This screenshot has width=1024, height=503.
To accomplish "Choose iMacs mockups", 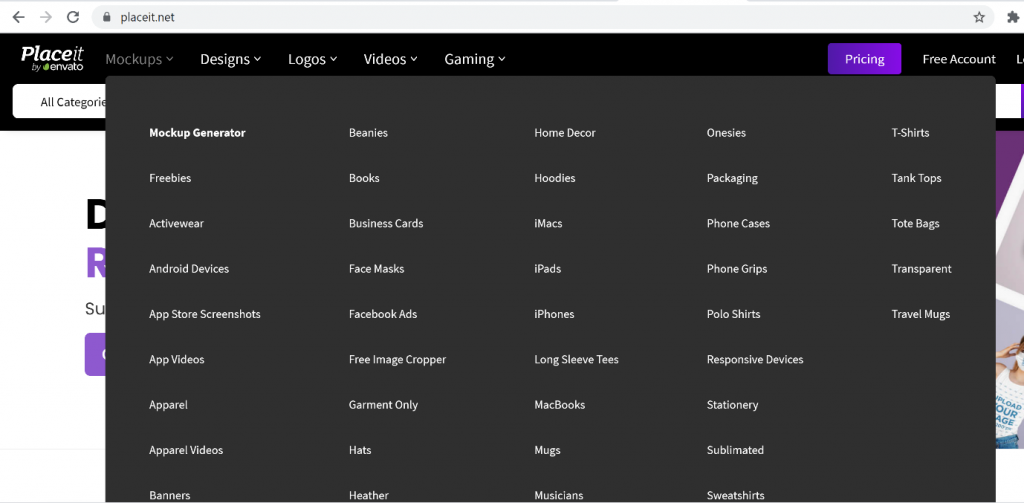I will coord(548,223).
